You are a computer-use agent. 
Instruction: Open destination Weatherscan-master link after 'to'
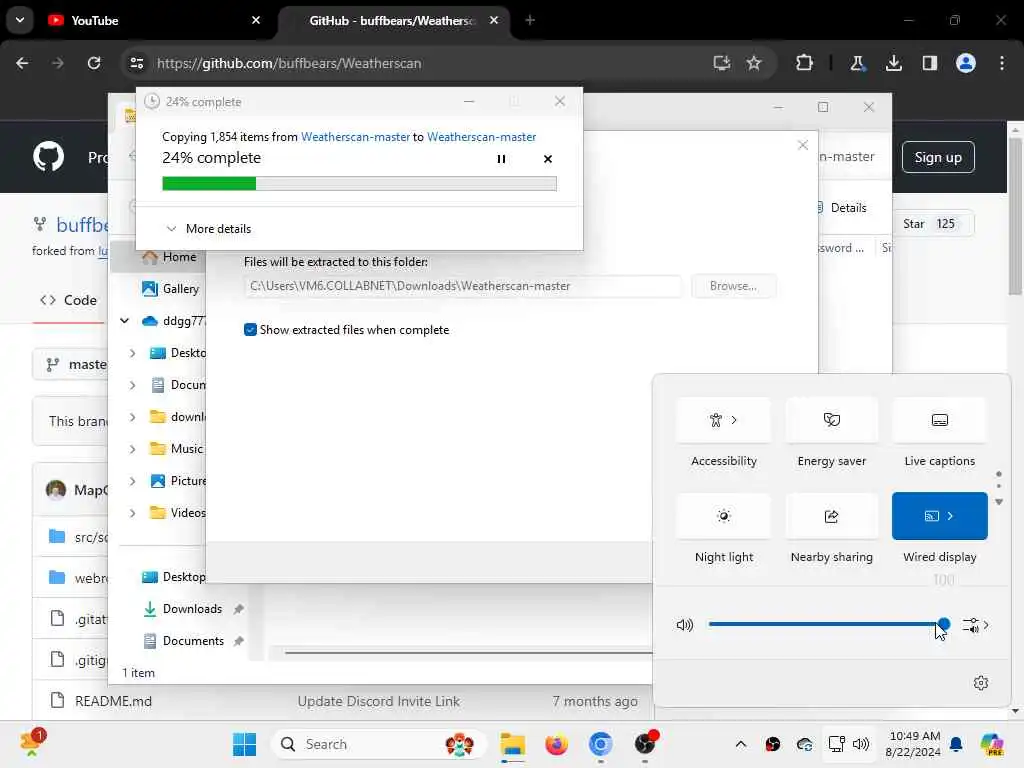[x=481, y=136]
